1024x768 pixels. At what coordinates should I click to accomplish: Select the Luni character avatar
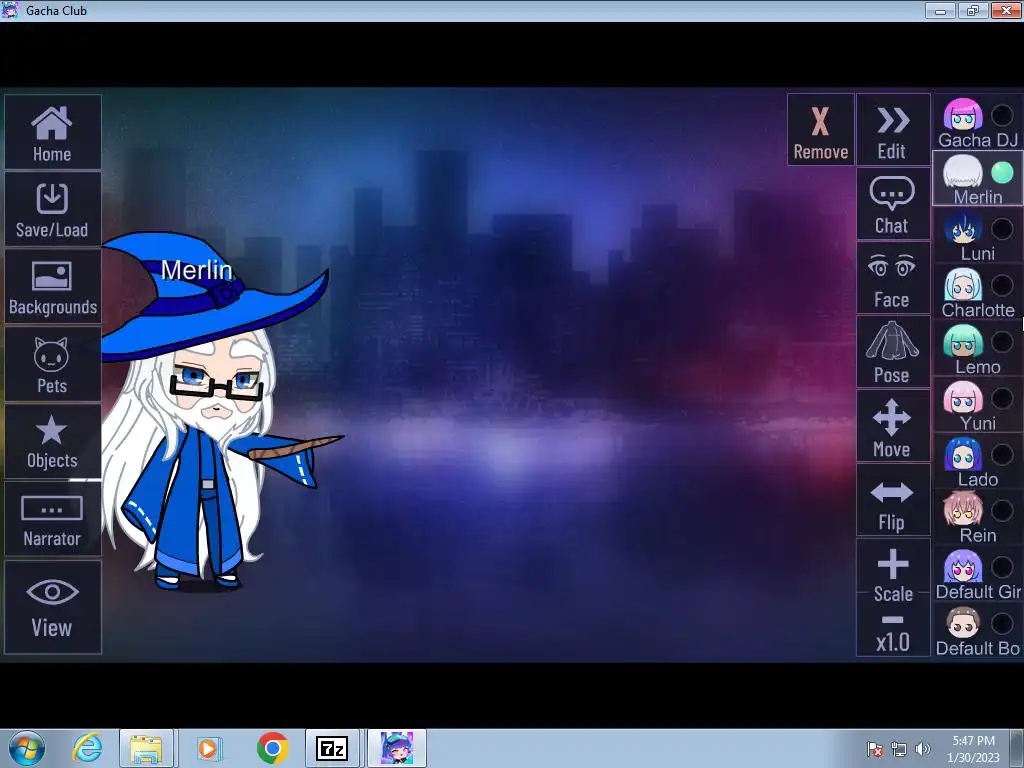click(x=963, y=228)
